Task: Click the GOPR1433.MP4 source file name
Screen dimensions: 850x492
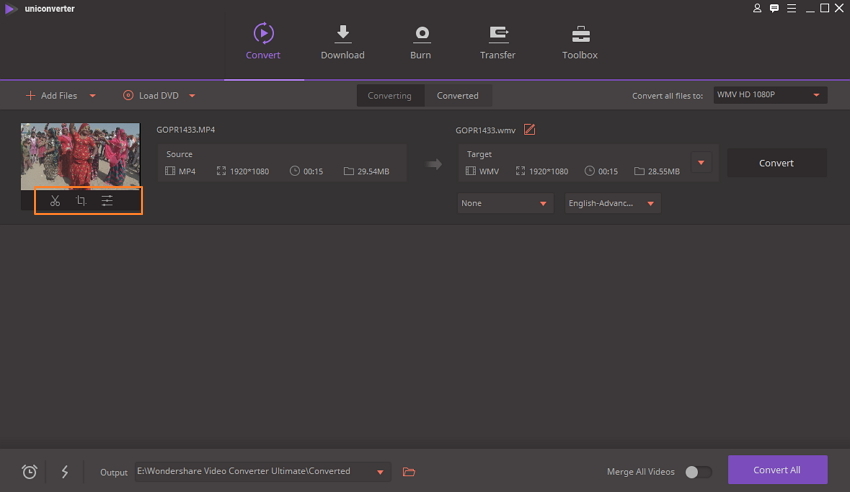Action: point(185,130)
